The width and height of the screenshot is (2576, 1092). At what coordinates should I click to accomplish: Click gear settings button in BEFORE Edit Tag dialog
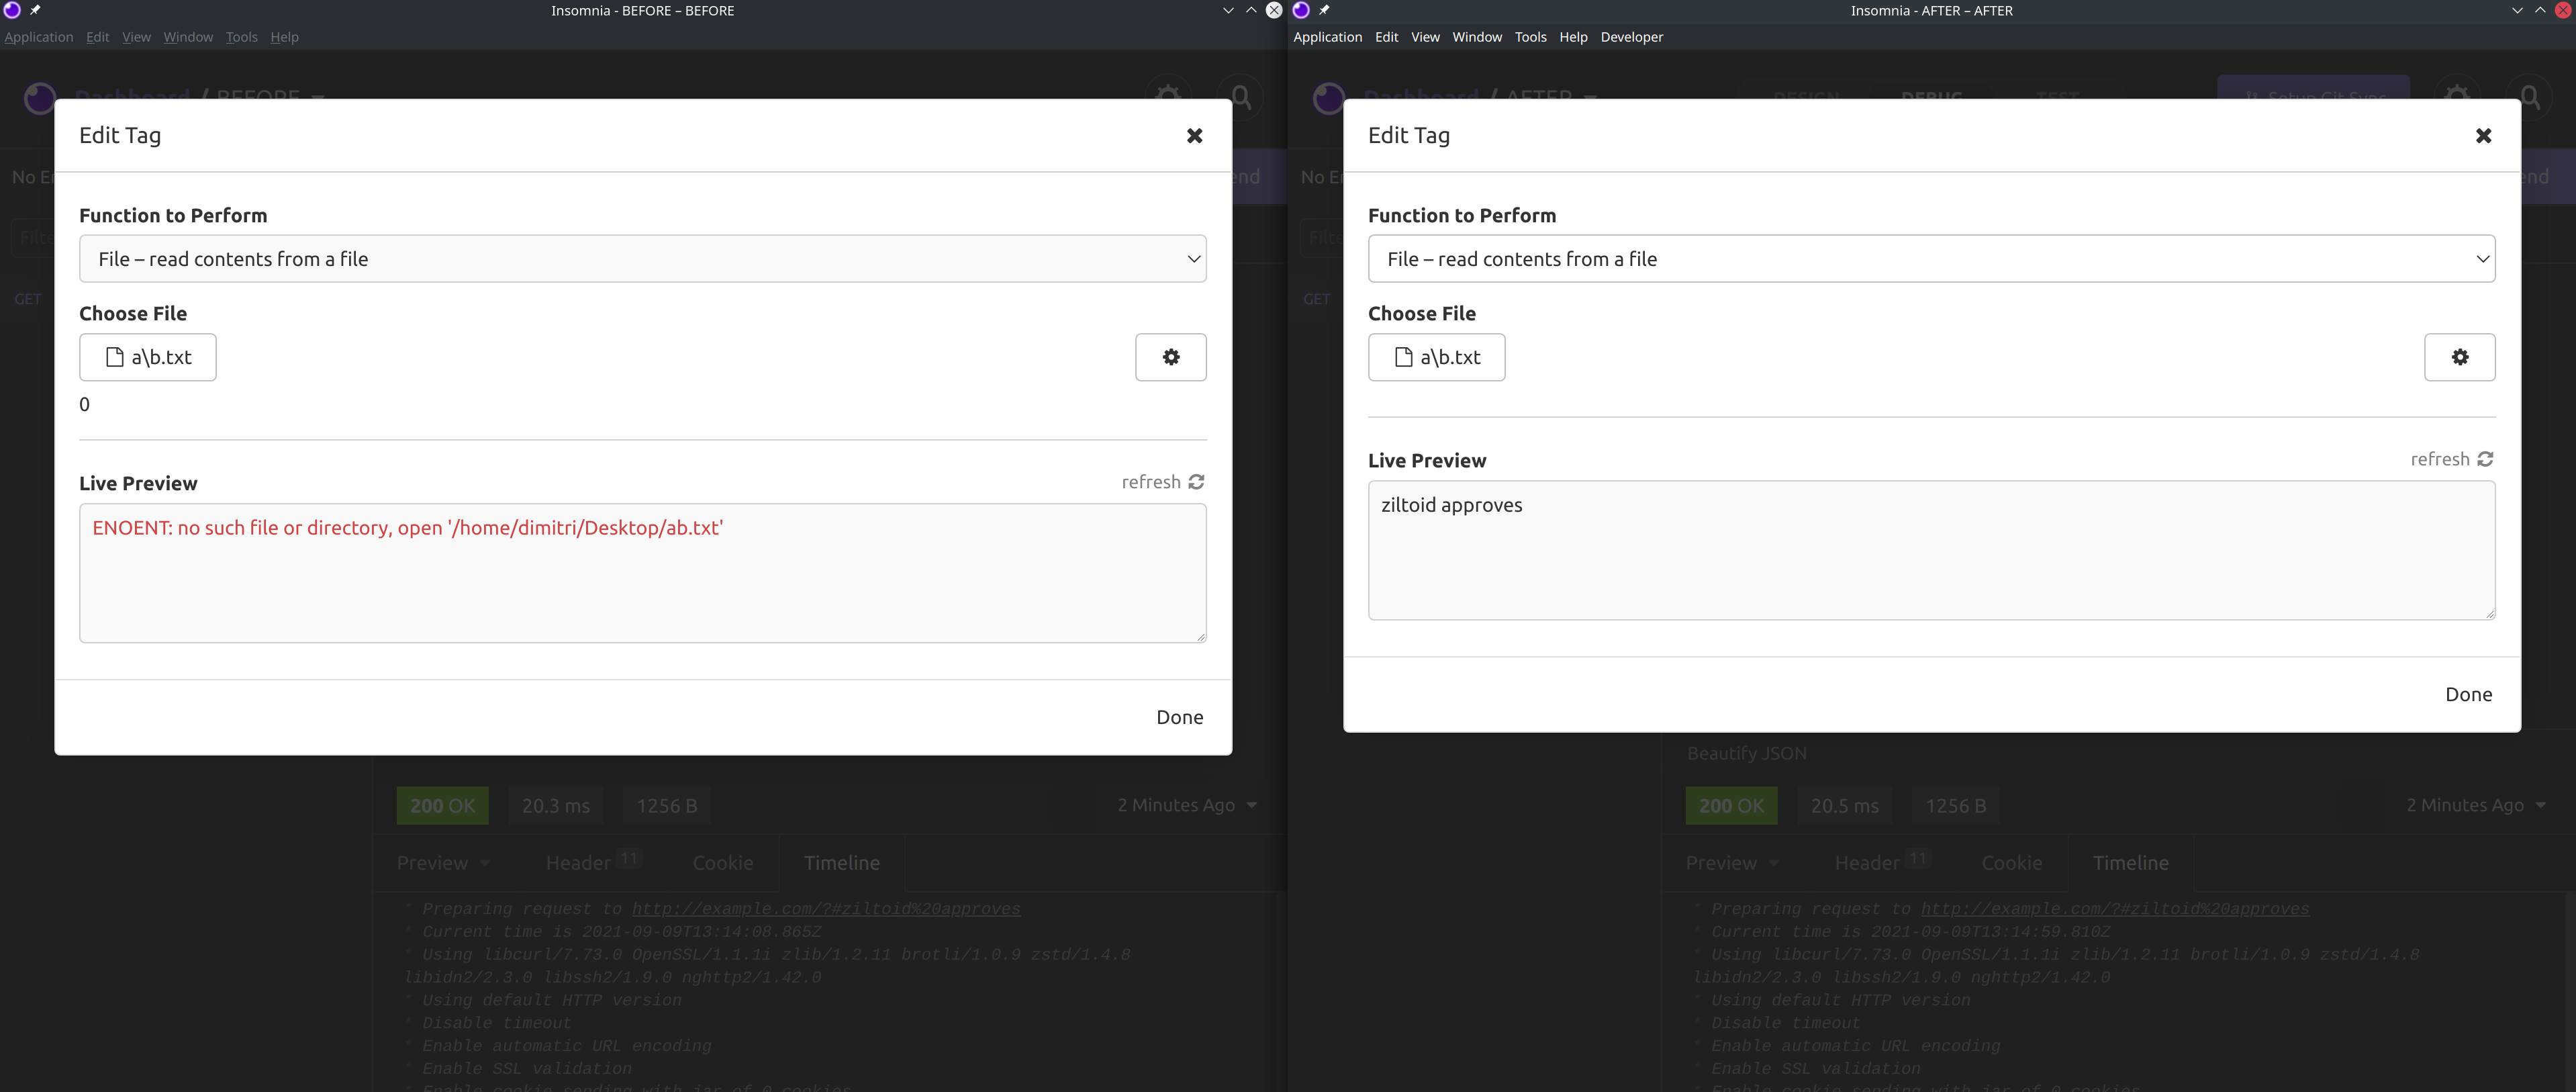(1170, 357)
